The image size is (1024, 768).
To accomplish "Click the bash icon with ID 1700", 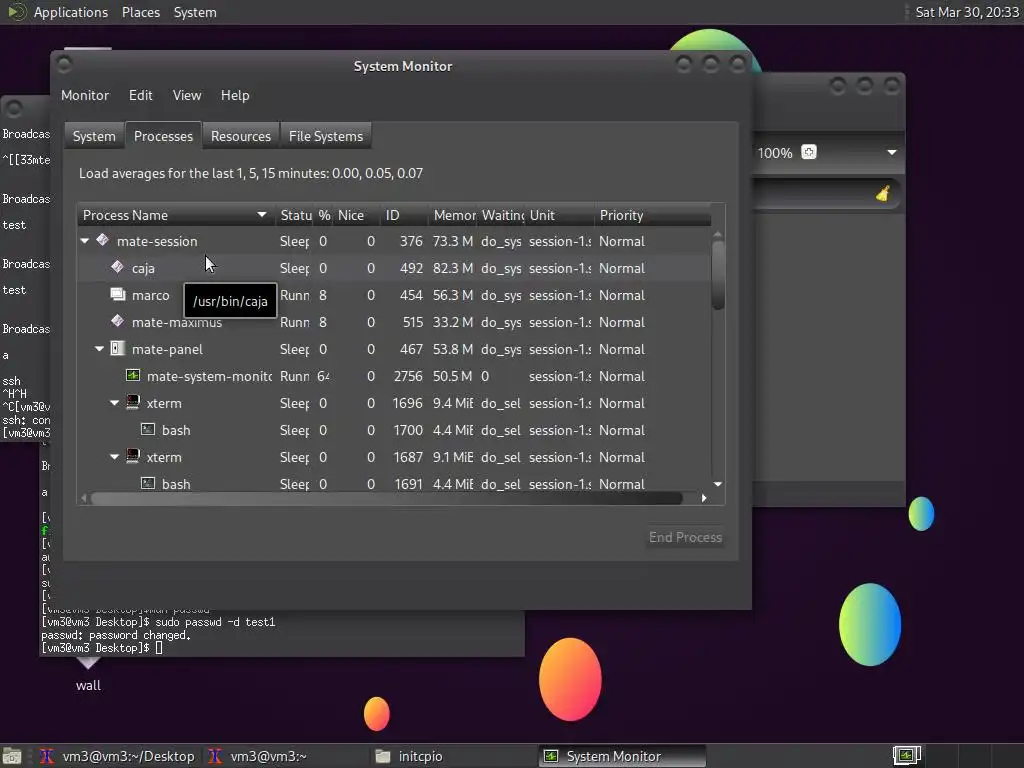I will pyautogui.click(x=148, y=430).
